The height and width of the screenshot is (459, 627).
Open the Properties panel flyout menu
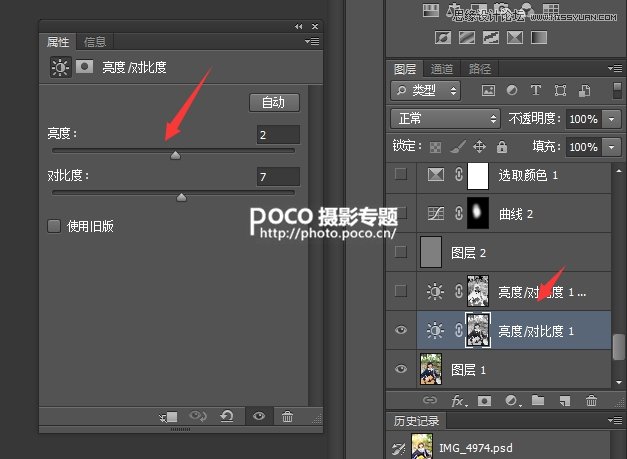pos(312,41)
